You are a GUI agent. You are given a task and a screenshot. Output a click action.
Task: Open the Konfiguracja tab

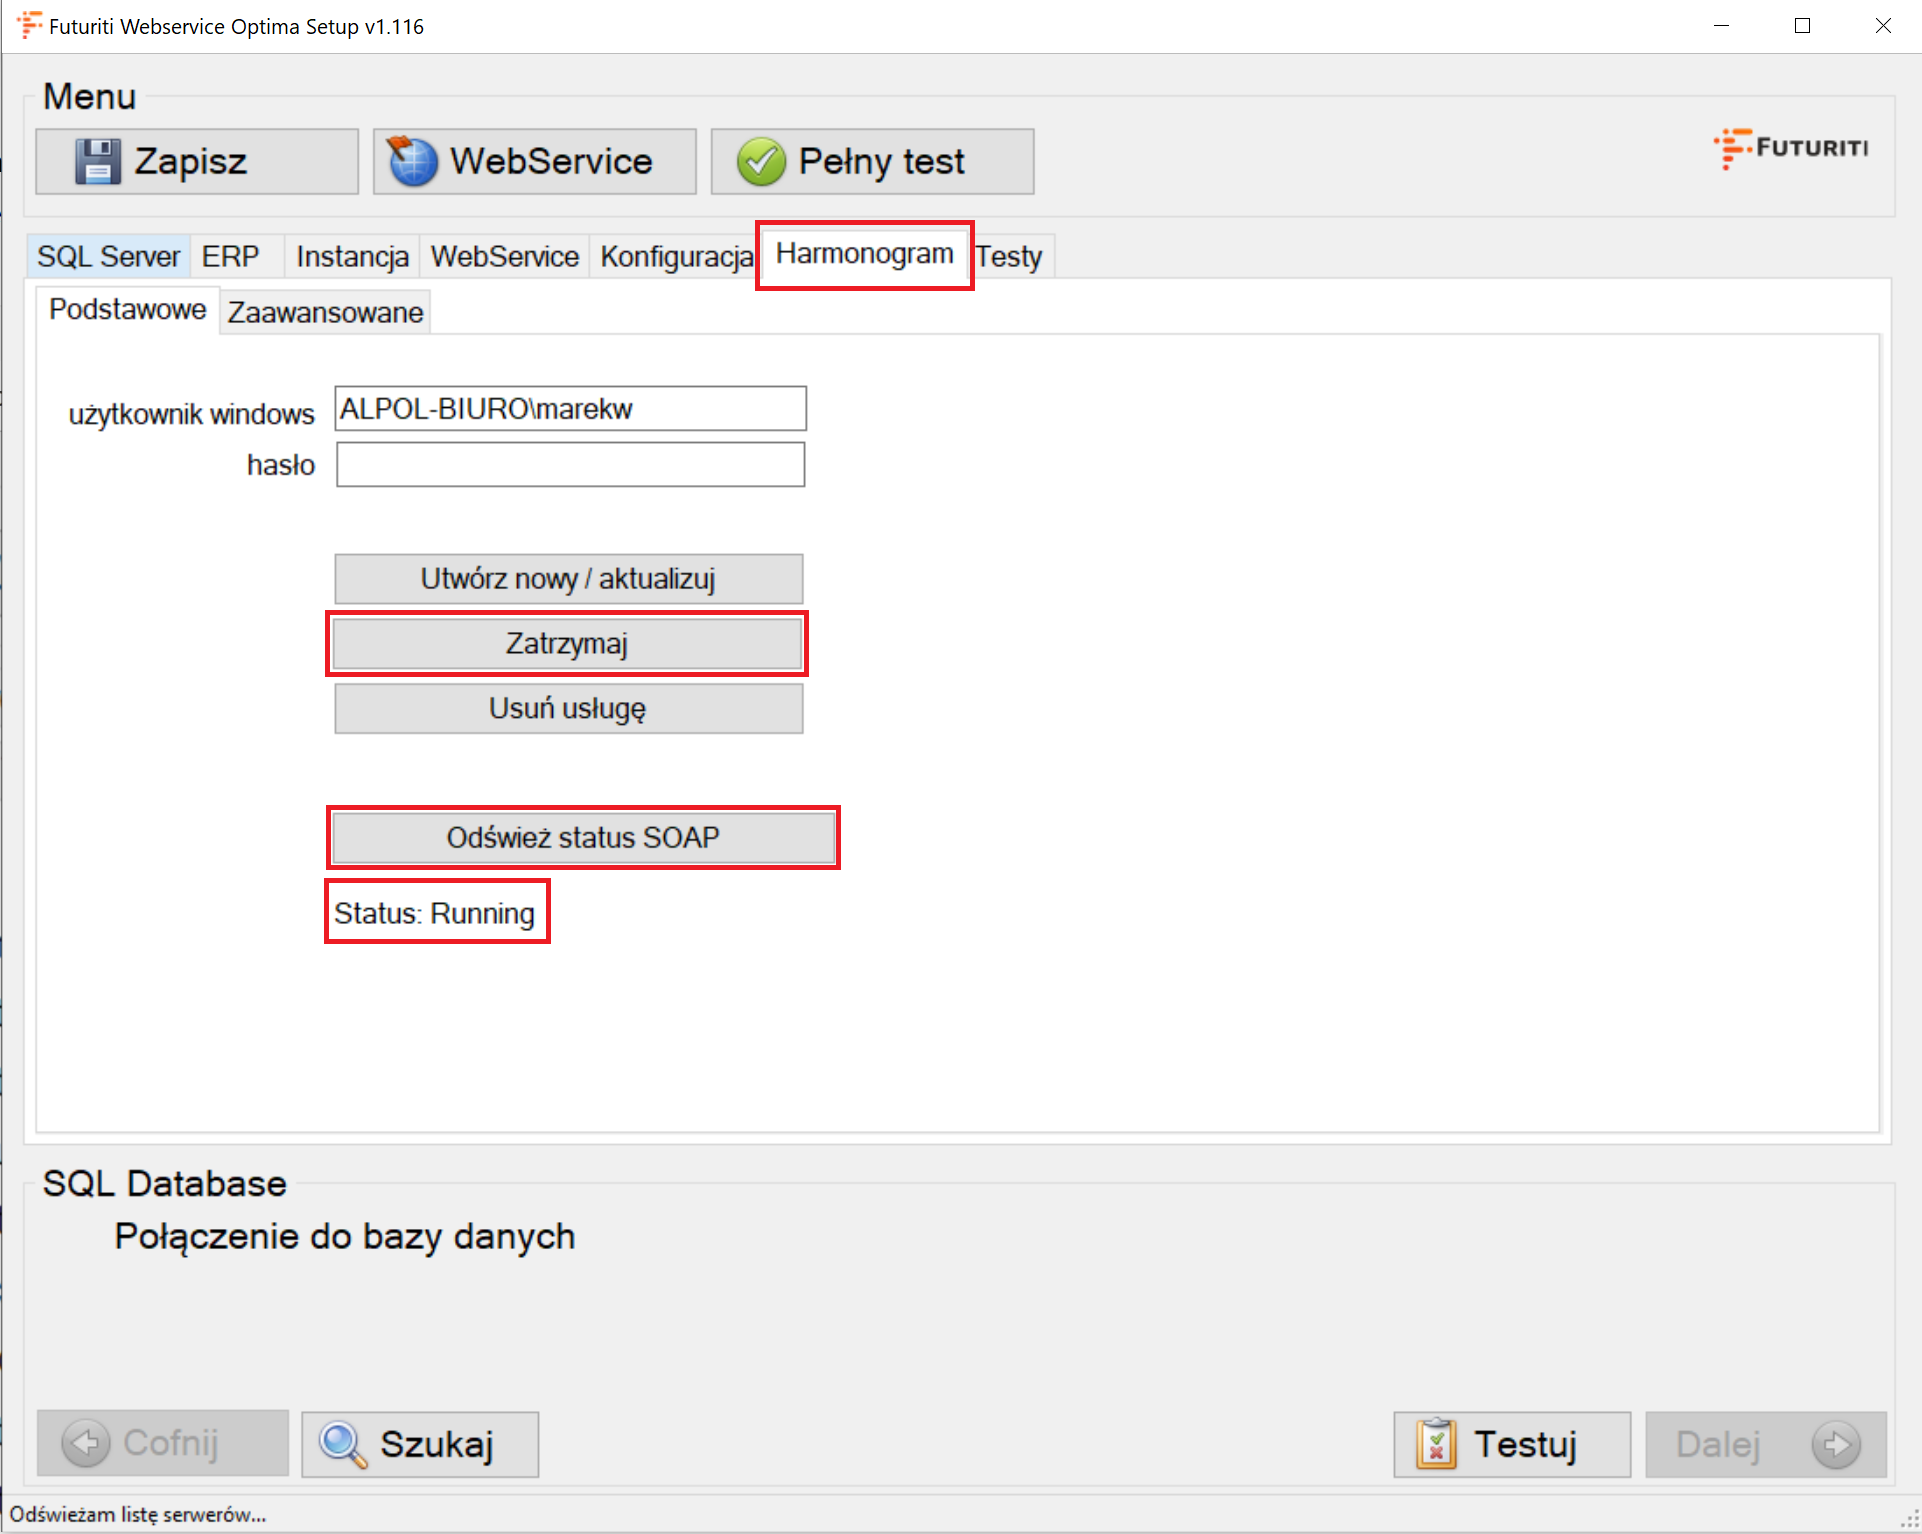(676, 257)
